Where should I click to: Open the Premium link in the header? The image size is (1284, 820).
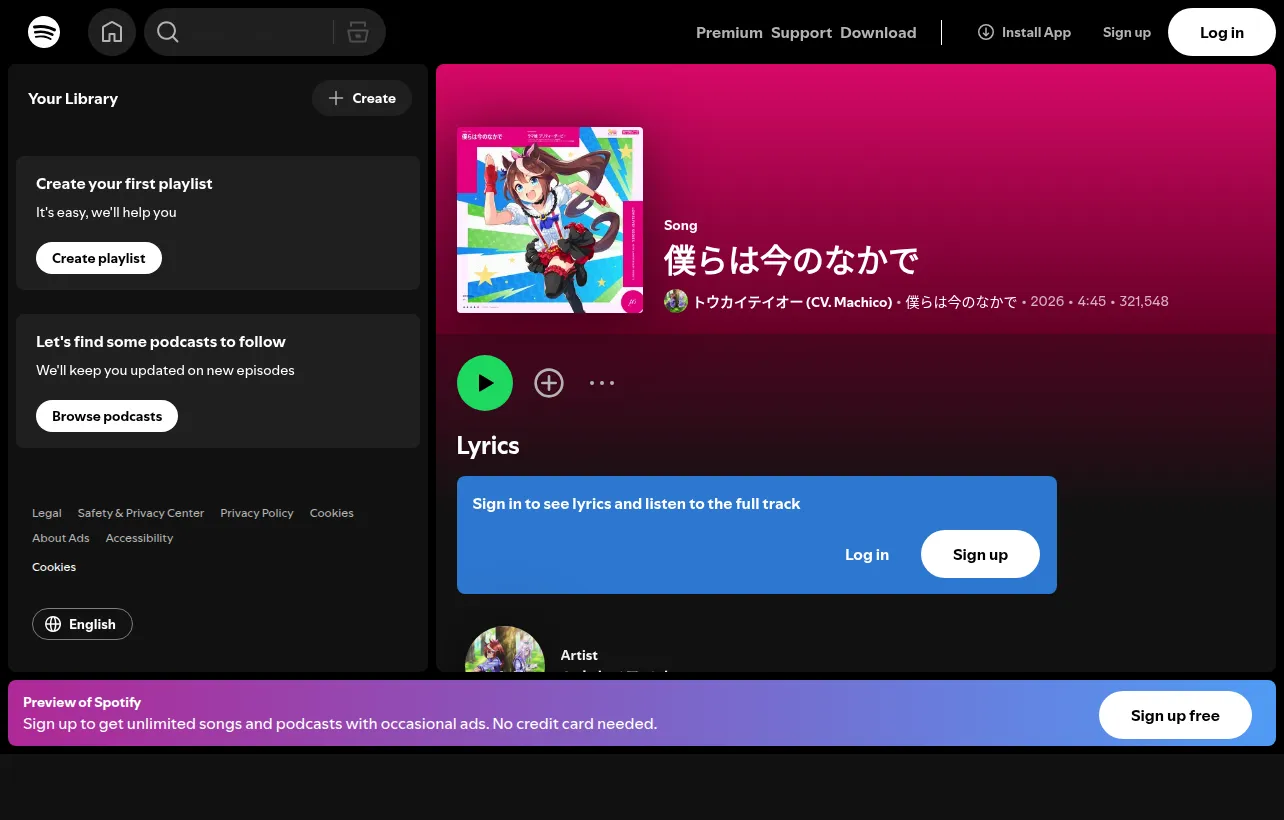pyautogui.click(x=729, y=32)
